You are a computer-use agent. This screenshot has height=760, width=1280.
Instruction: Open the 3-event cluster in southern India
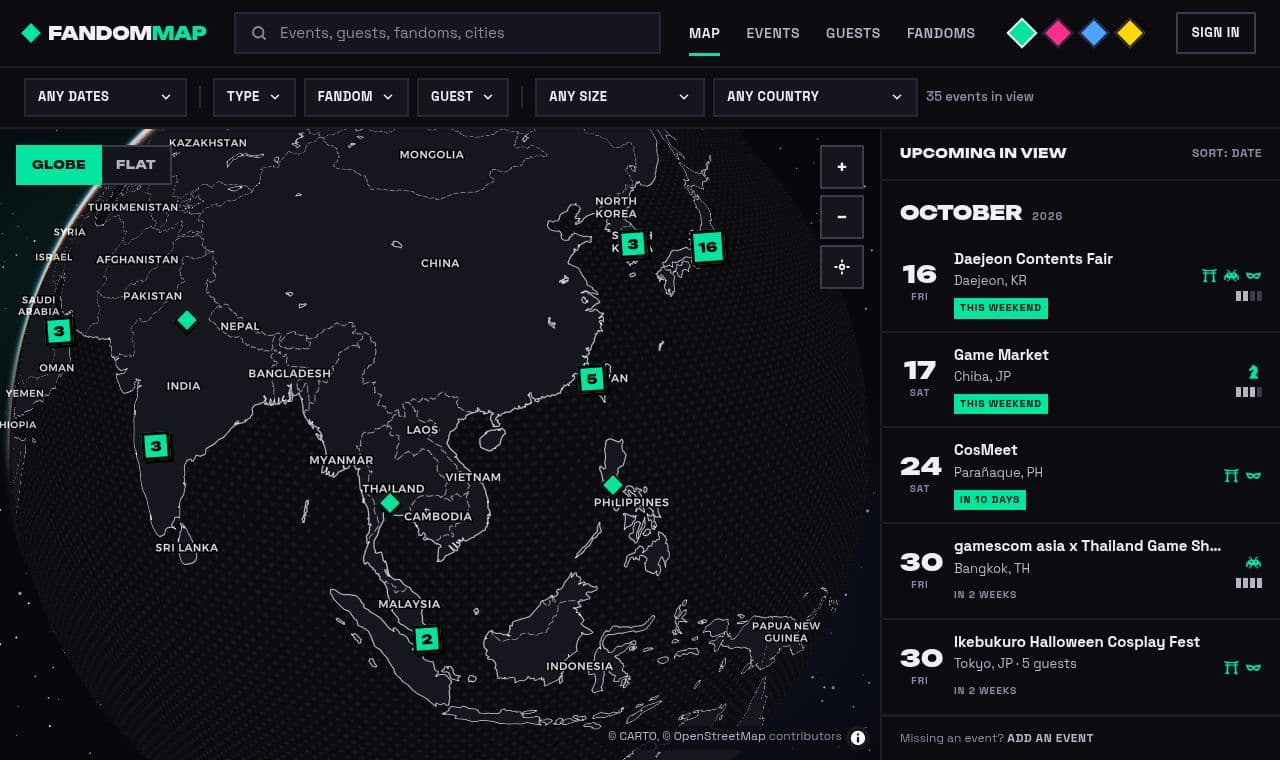[x=155, y=446]
